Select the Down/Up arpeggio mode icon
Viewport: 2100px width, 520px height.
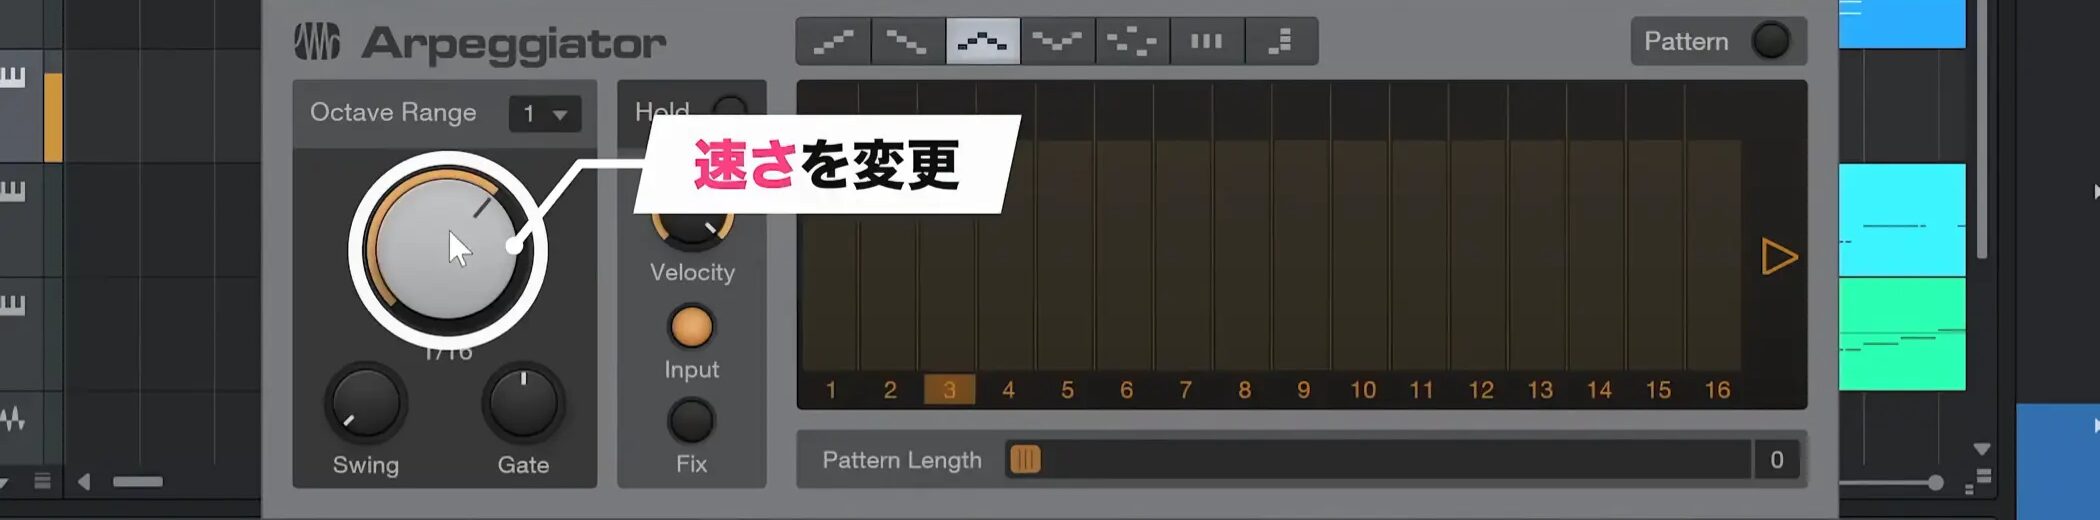(x=1058, y=41)
